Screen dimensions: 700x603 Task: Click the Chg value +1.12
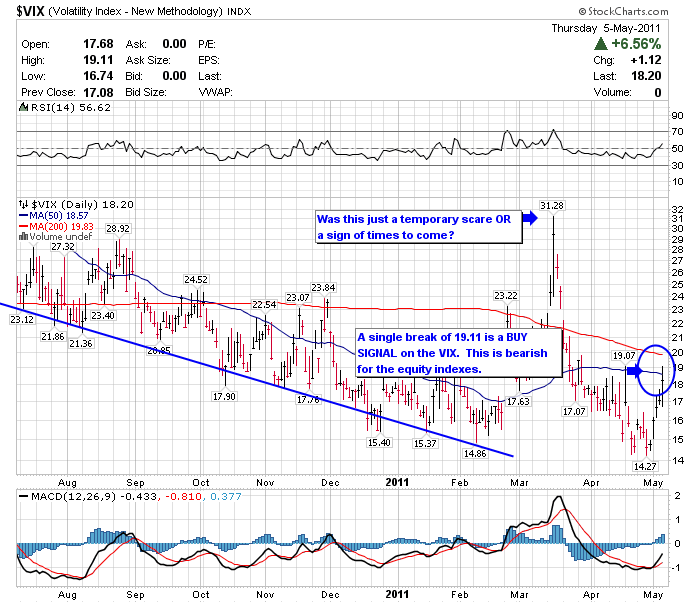pos(646,60)
